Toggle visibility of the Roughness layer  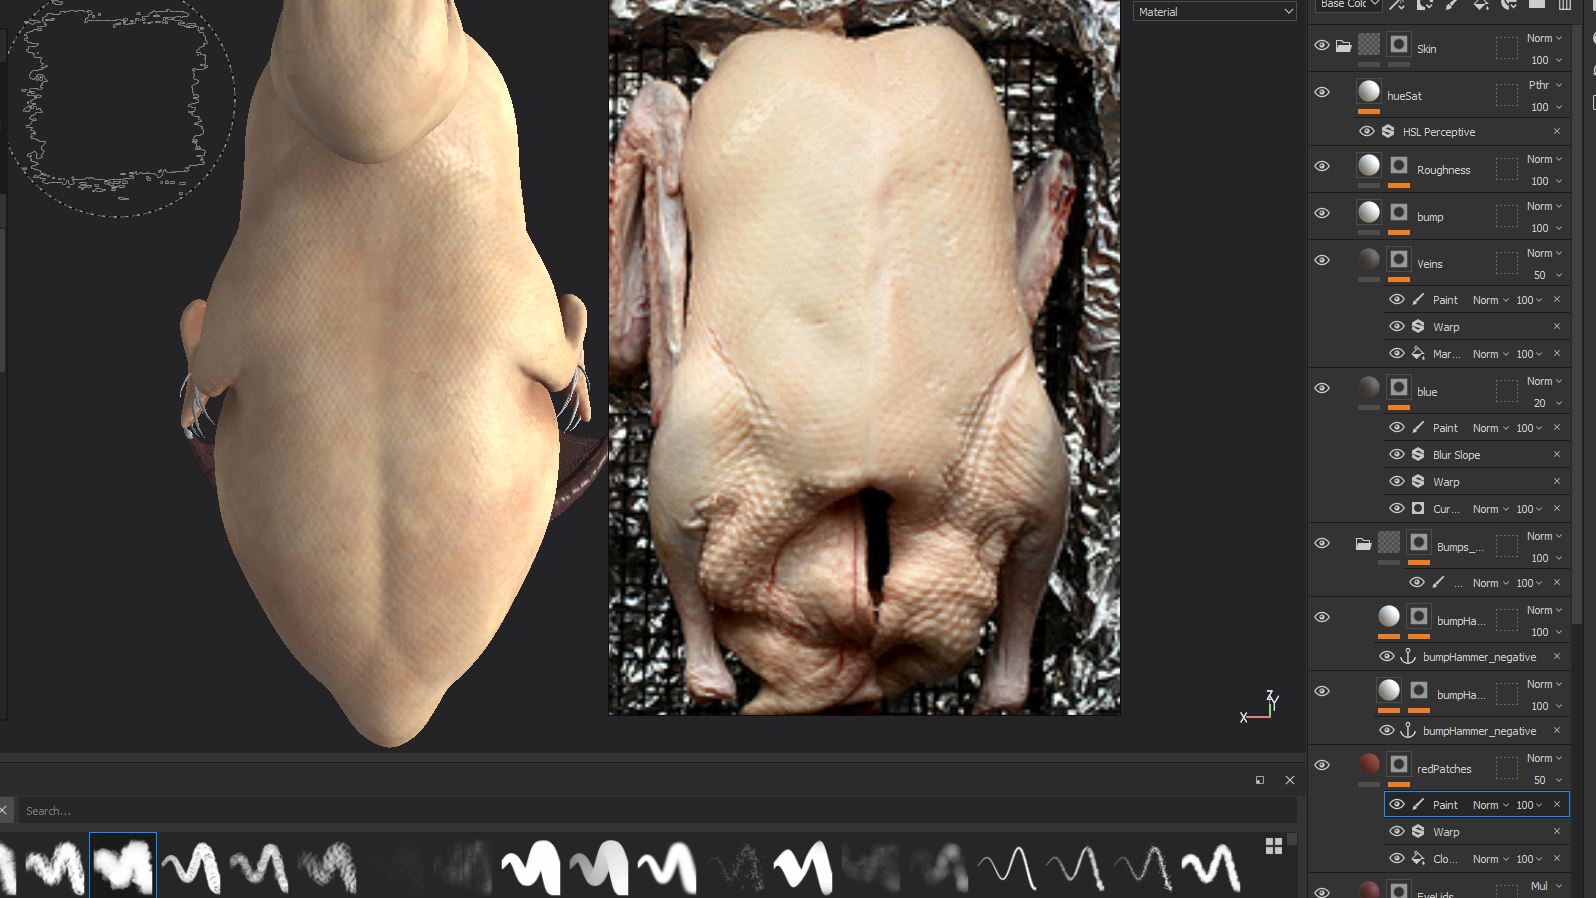1322,166
